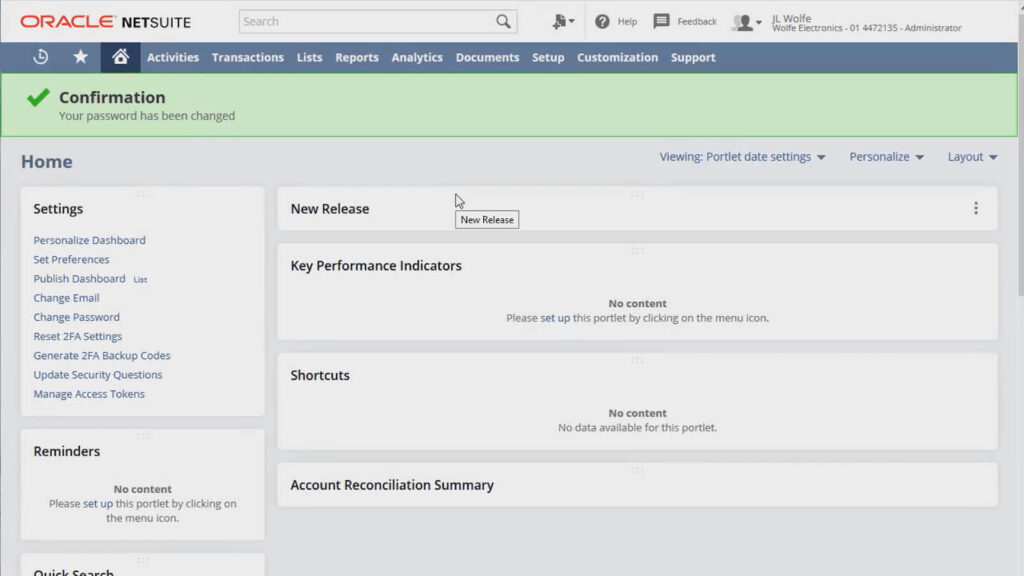Click the Key Performance Indicators title

pos(376,266)
